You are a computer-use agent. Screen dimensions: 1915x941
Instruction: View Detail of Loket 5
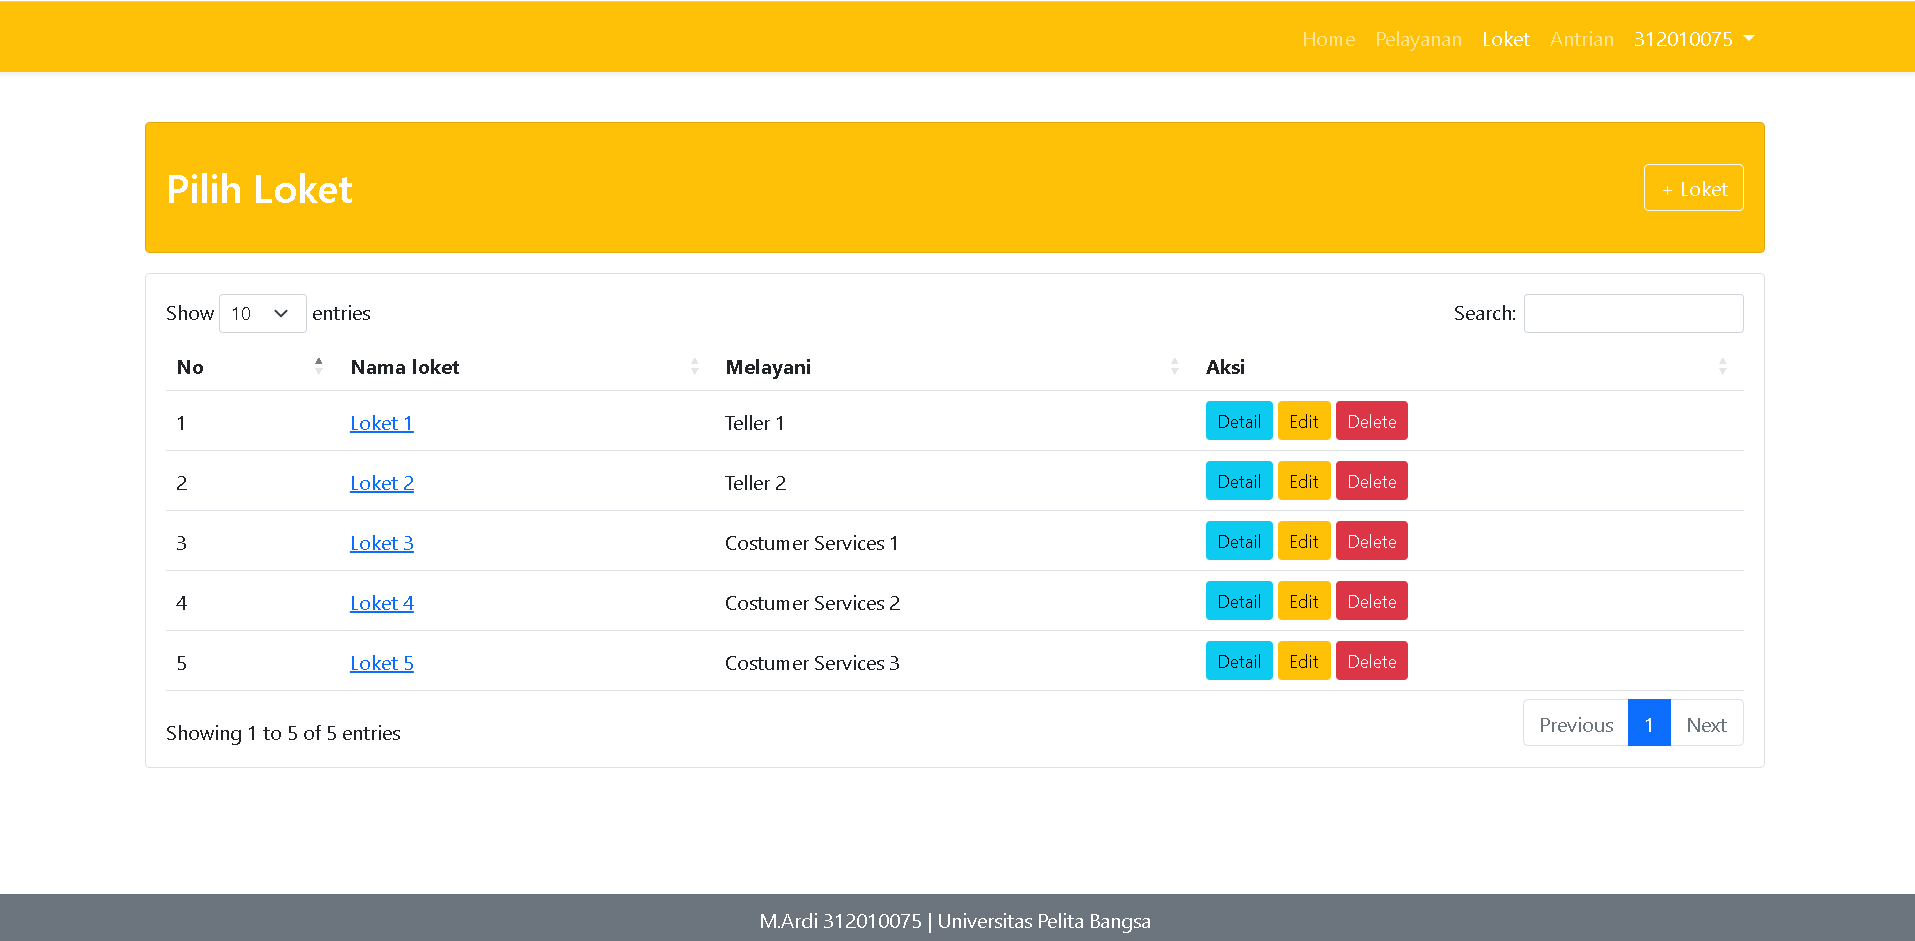tap(1239, 661)
